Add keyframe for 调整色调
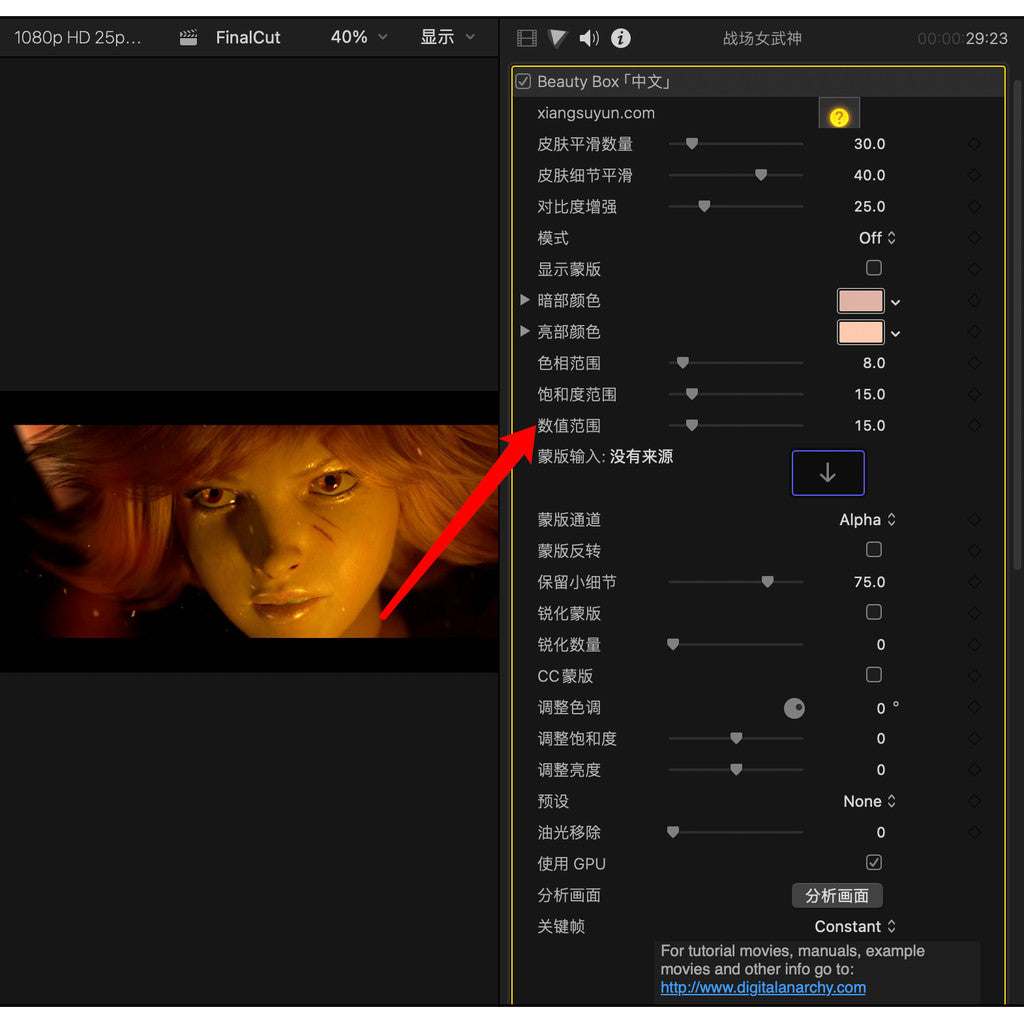Viewport: 1024px width, 1024px height. 974,707
